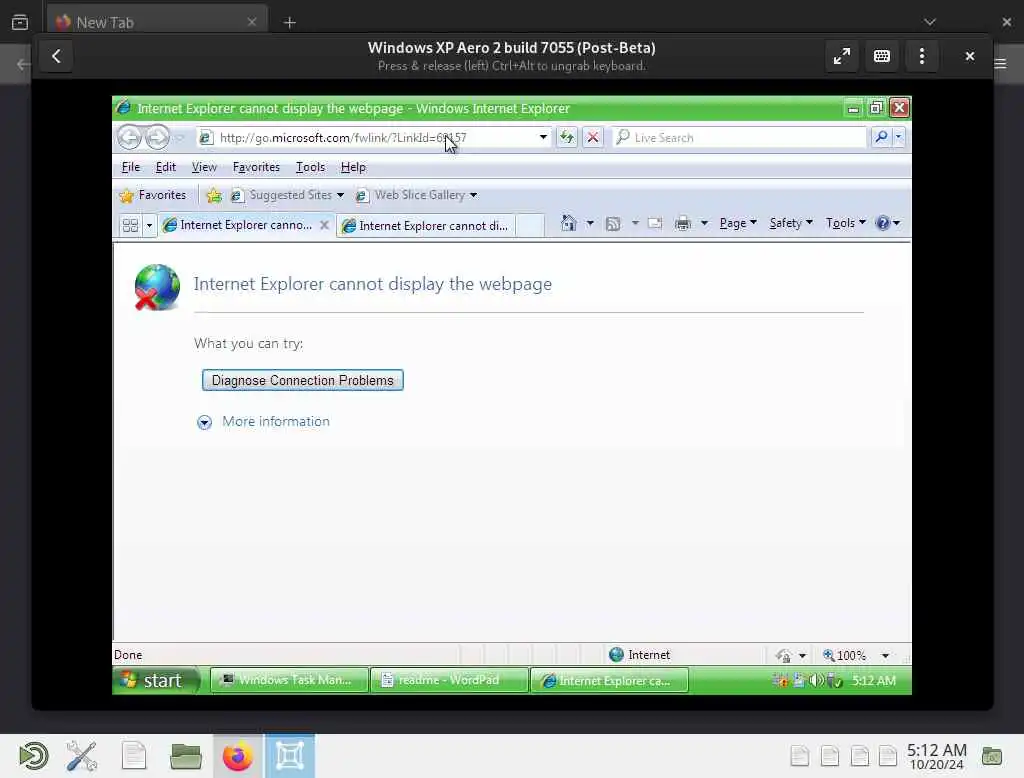Viewport: 1024px width, 778px height.
Task: Expand the search provider dropdown arrow
Action: 899,137
